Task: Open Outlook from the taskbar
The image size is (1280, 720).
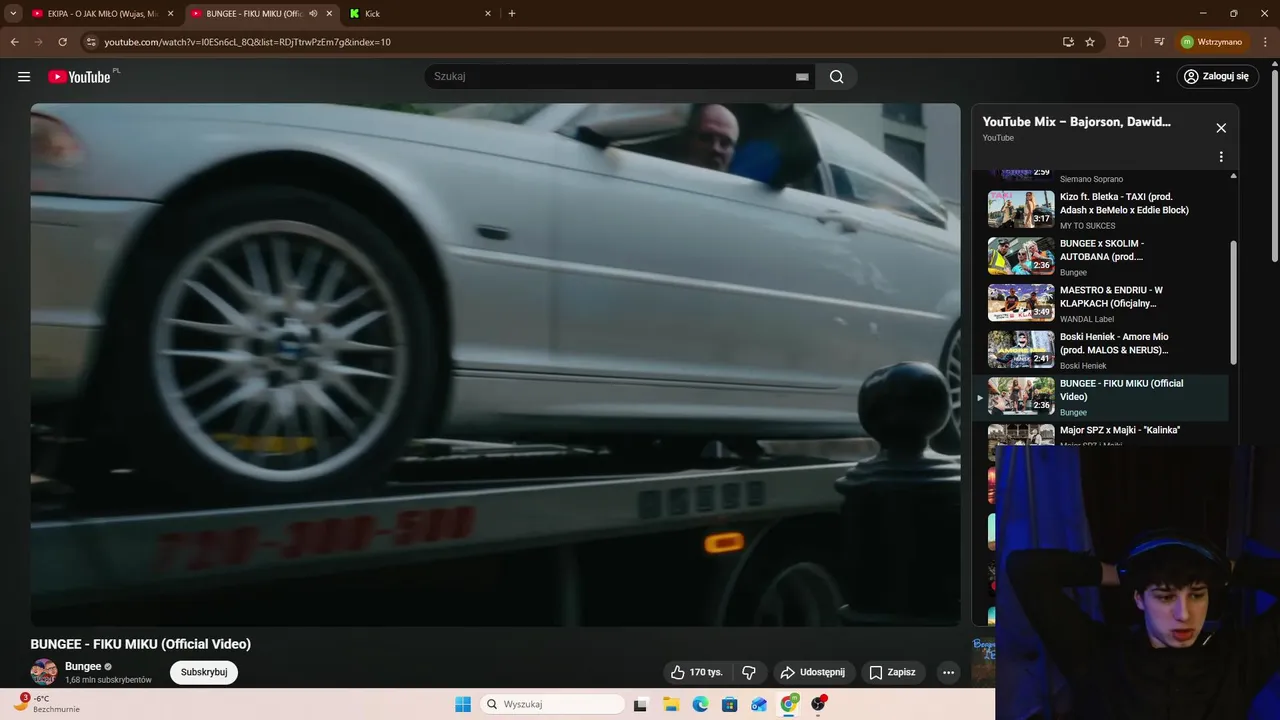Action: [759, 704]
